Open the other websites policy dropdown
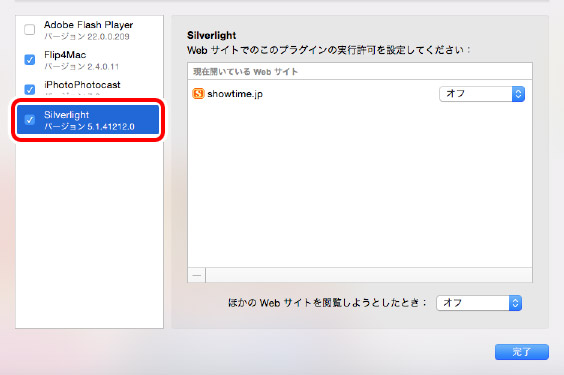The height and width of the screenshot is (375, 564). [479, 303]
